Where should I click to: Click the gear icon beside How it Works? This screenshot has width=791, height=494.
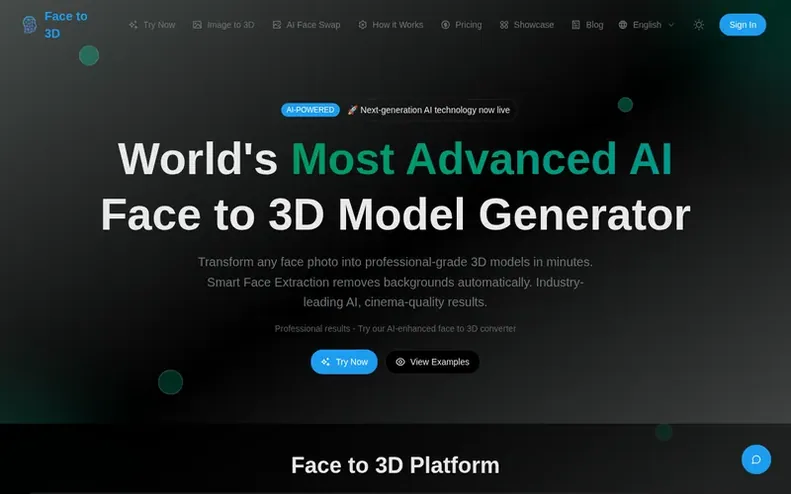click(x=363, y=25)
